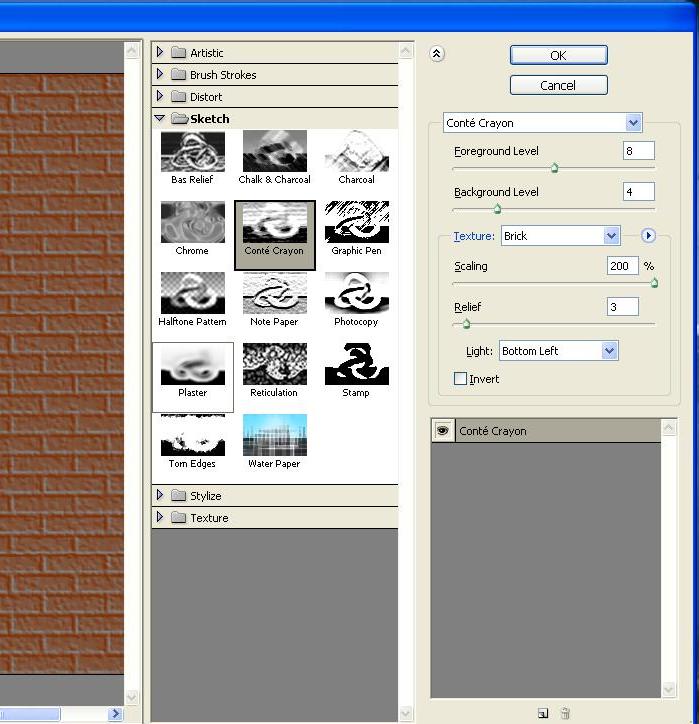This screenshot has width=699, height=724.
Task: Collapse the Sketch filter folder
Action: tap(160, 118)
